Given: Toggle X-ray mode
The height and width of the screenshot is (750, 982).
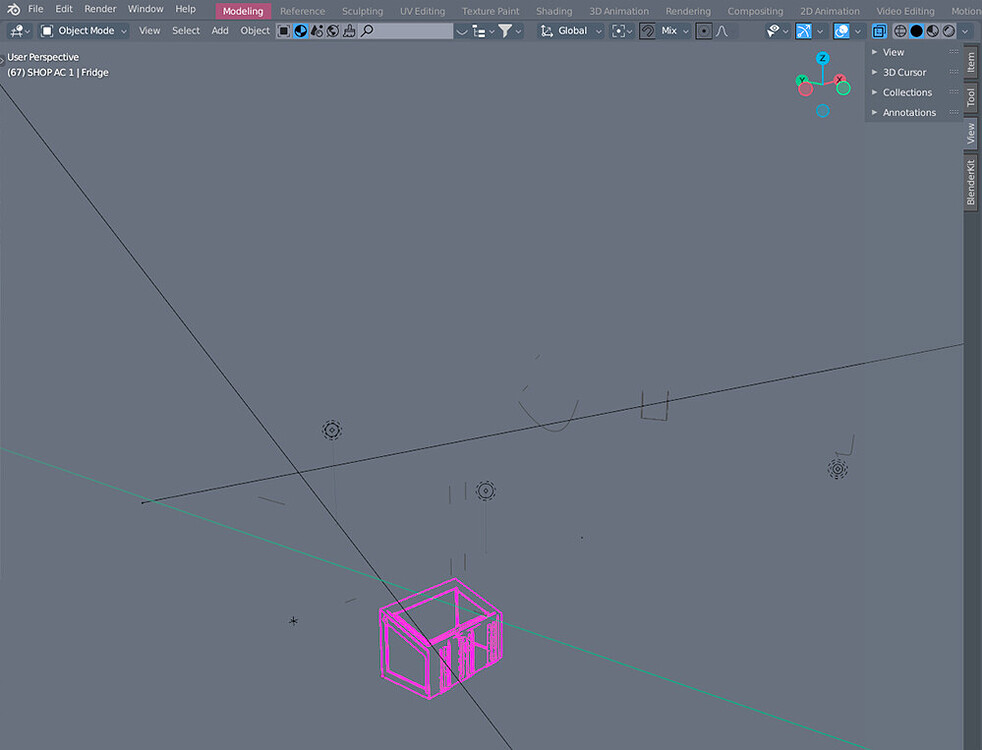Looking at the screenshot, I should (879, 31).
